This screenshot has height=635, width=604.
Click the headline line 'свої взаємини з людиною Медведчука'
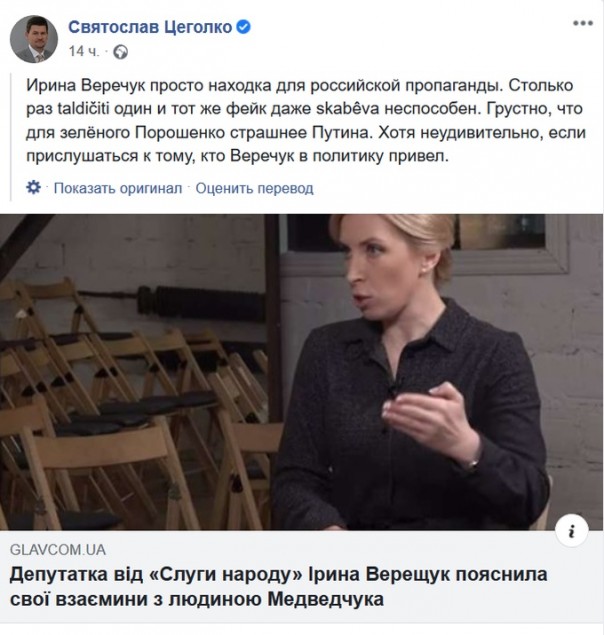tap(196, 599)
